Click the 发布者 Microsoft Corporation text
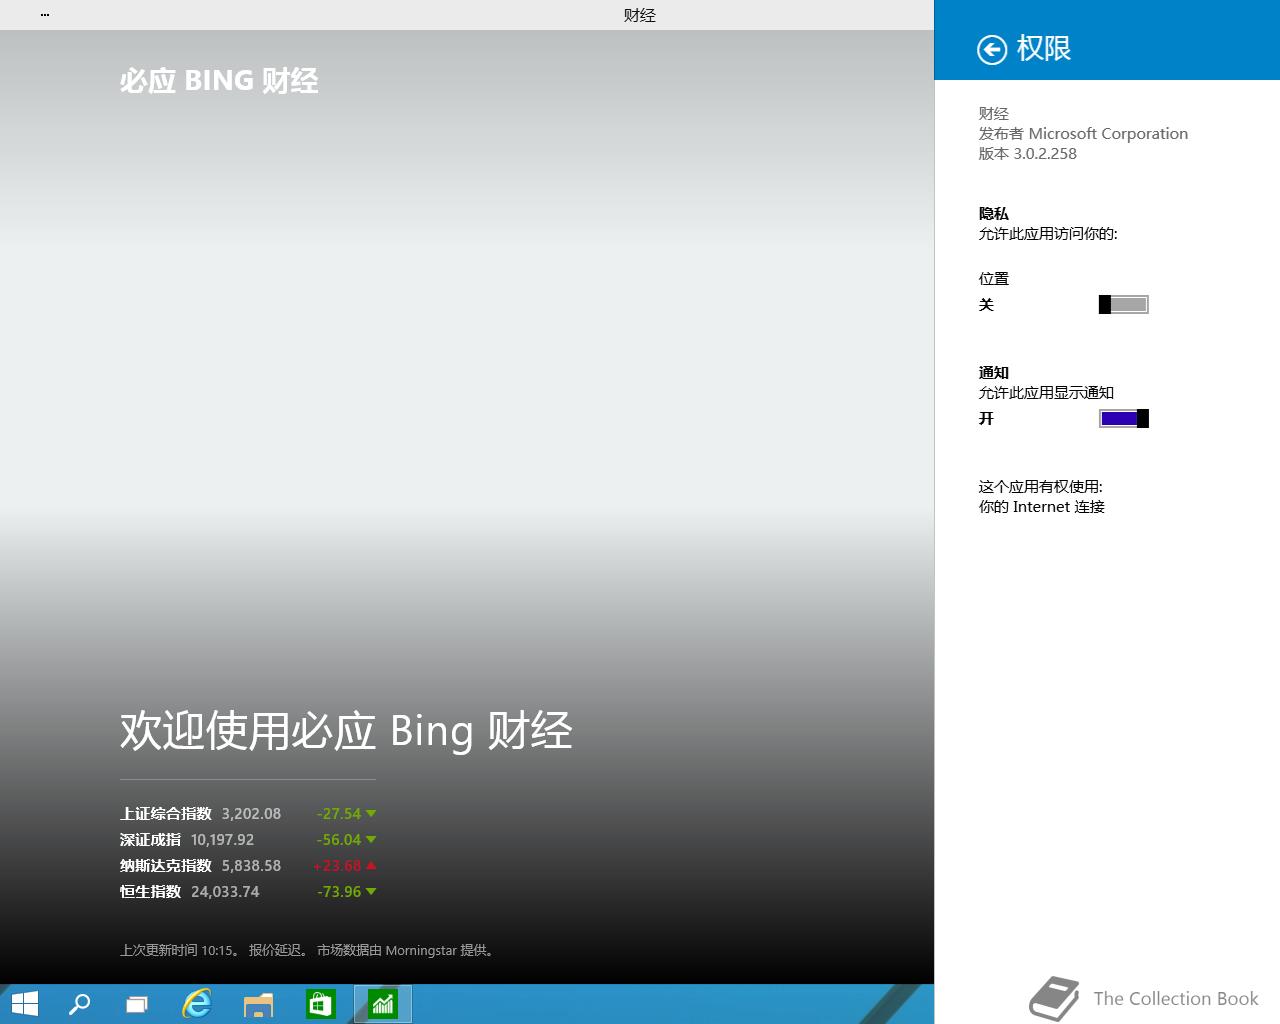 (1083, 134)
